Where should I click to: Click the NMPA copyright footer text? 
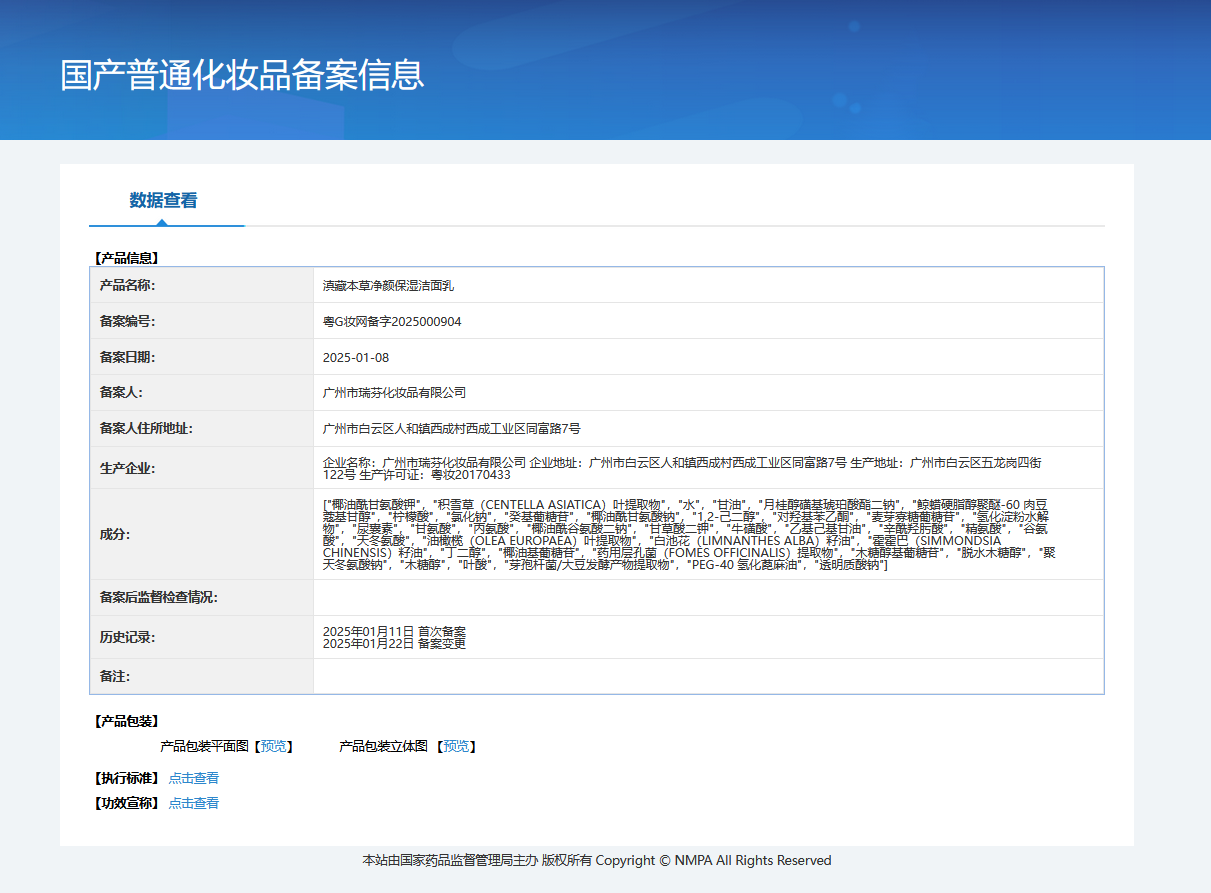pos(596,860)
